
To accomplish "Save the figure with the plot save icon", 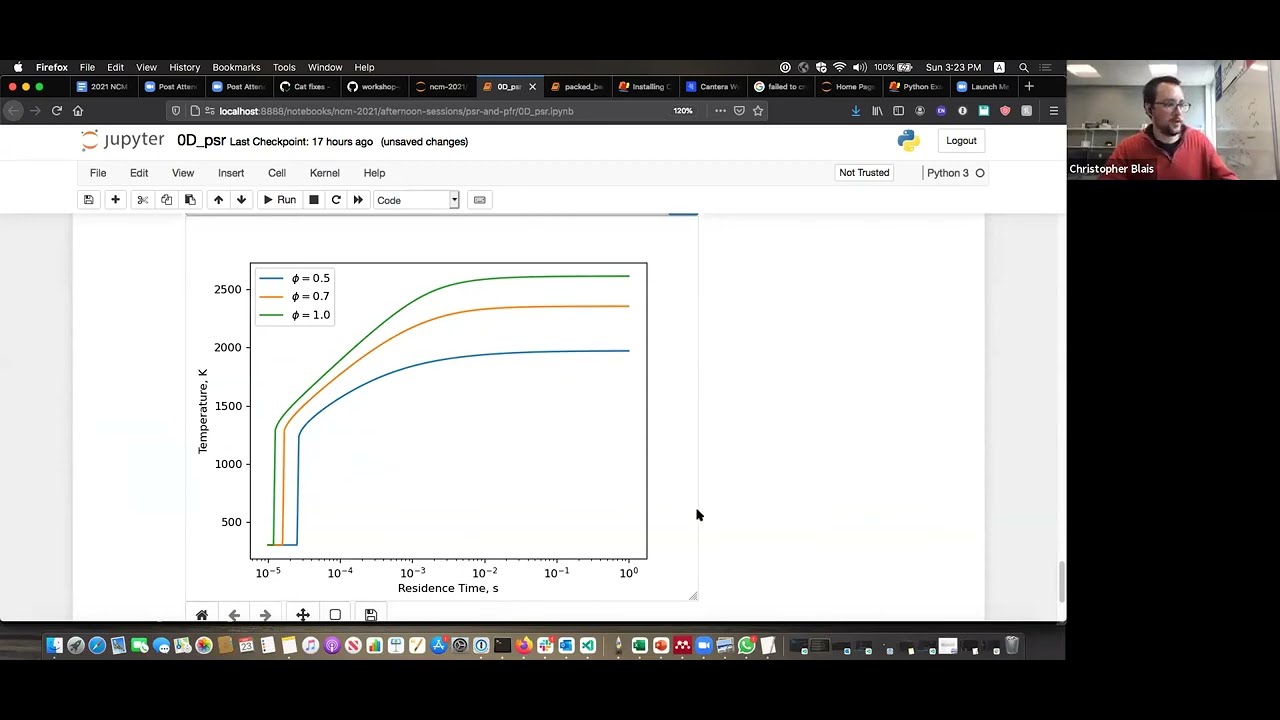I will 370,614.
